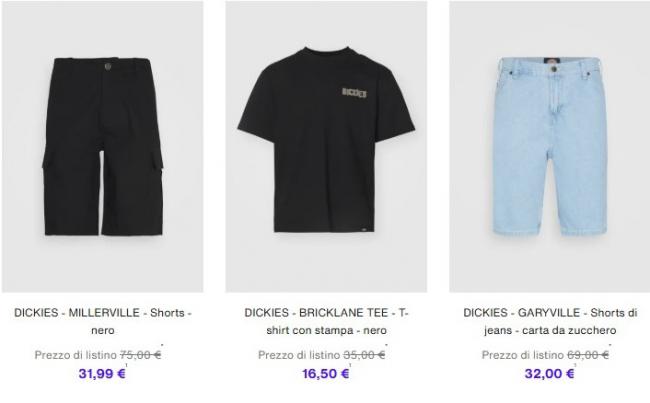The width and height of the screenshot is (650, 403).
Task: Click the footnote marker beside 16,50 €
Action: point(350,365)
